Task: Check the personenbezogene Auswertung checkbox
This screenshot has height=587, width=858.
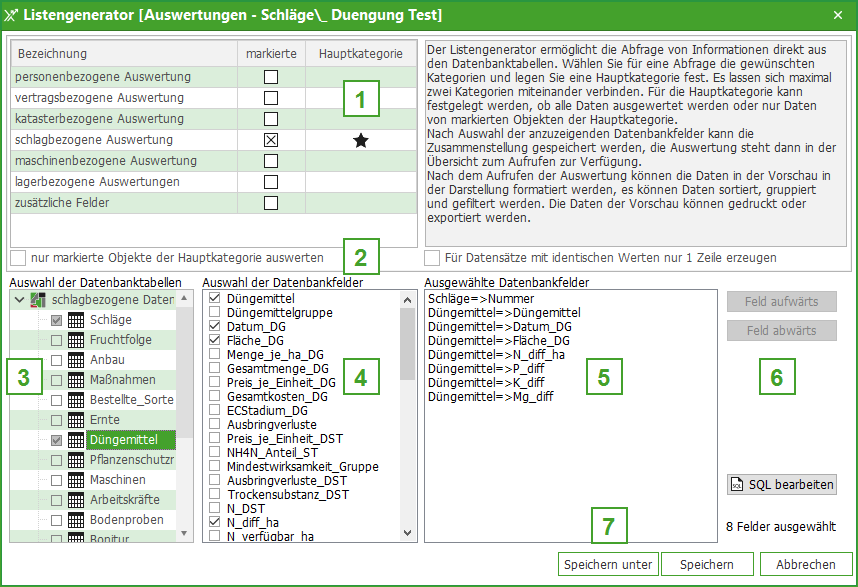Action: [x=270, y=77]
